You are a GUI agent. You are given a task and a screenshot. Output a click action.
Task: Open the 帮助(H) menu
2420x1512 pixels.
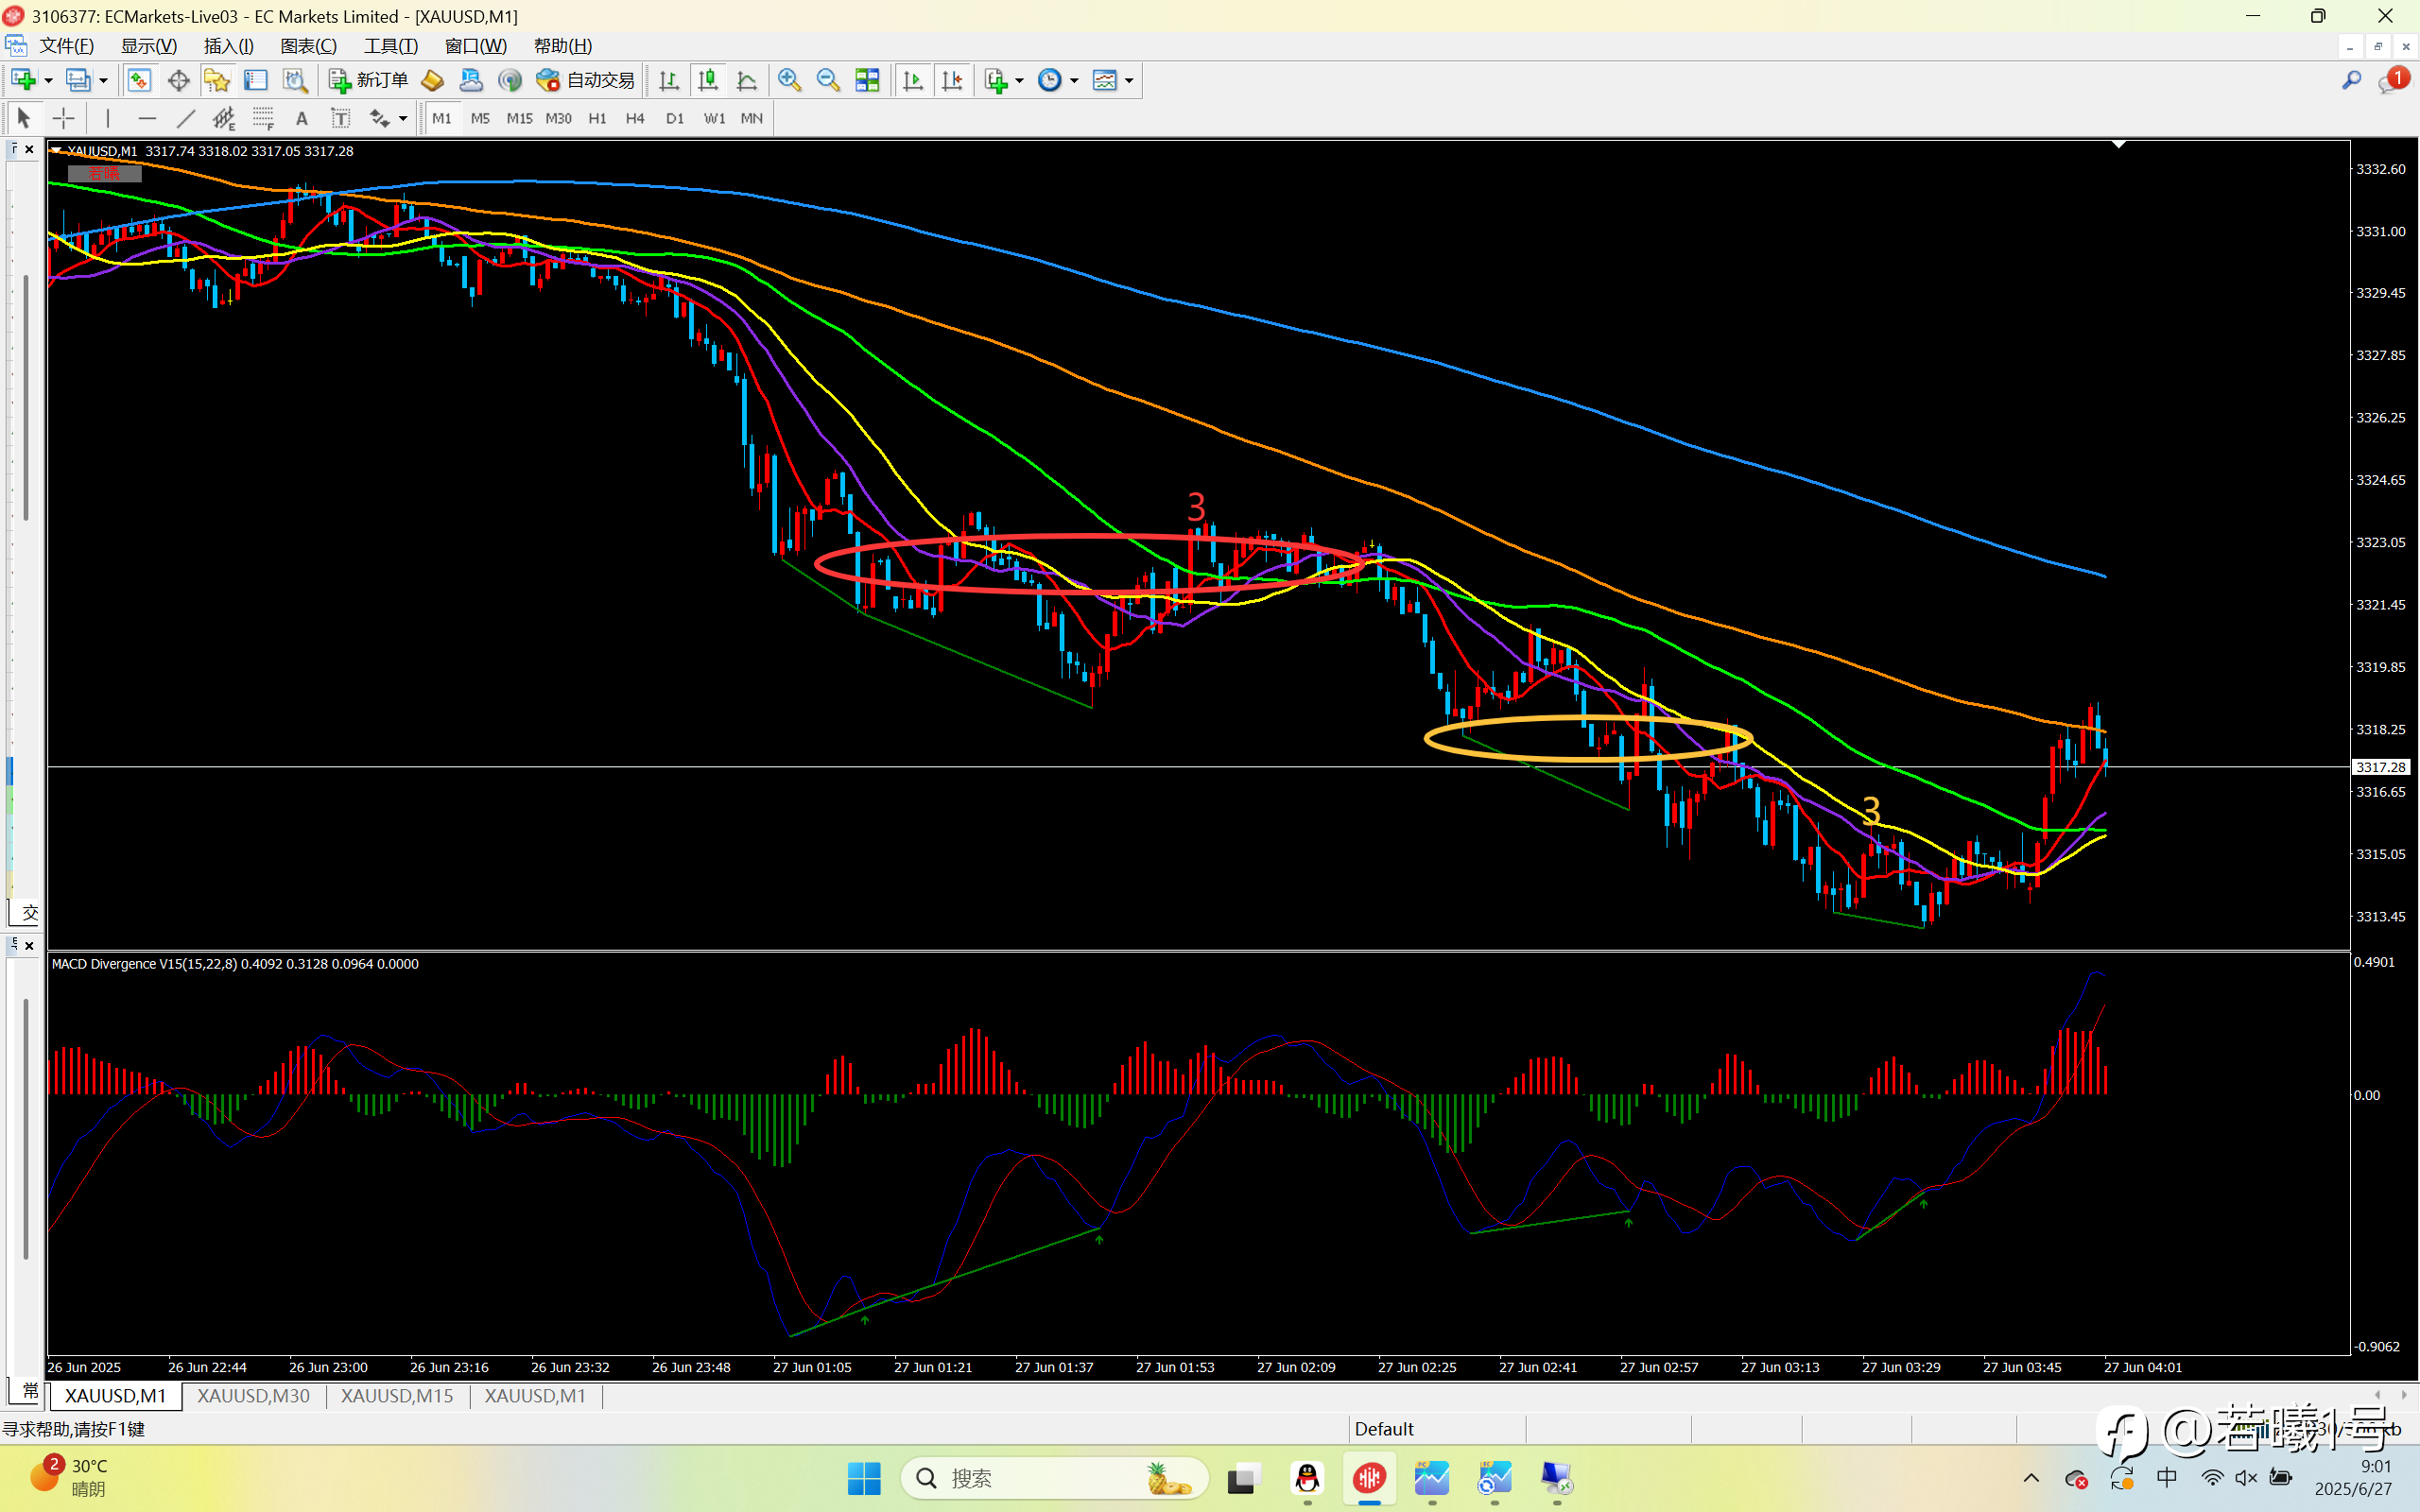pyautogui.click(x=563, y=46)
